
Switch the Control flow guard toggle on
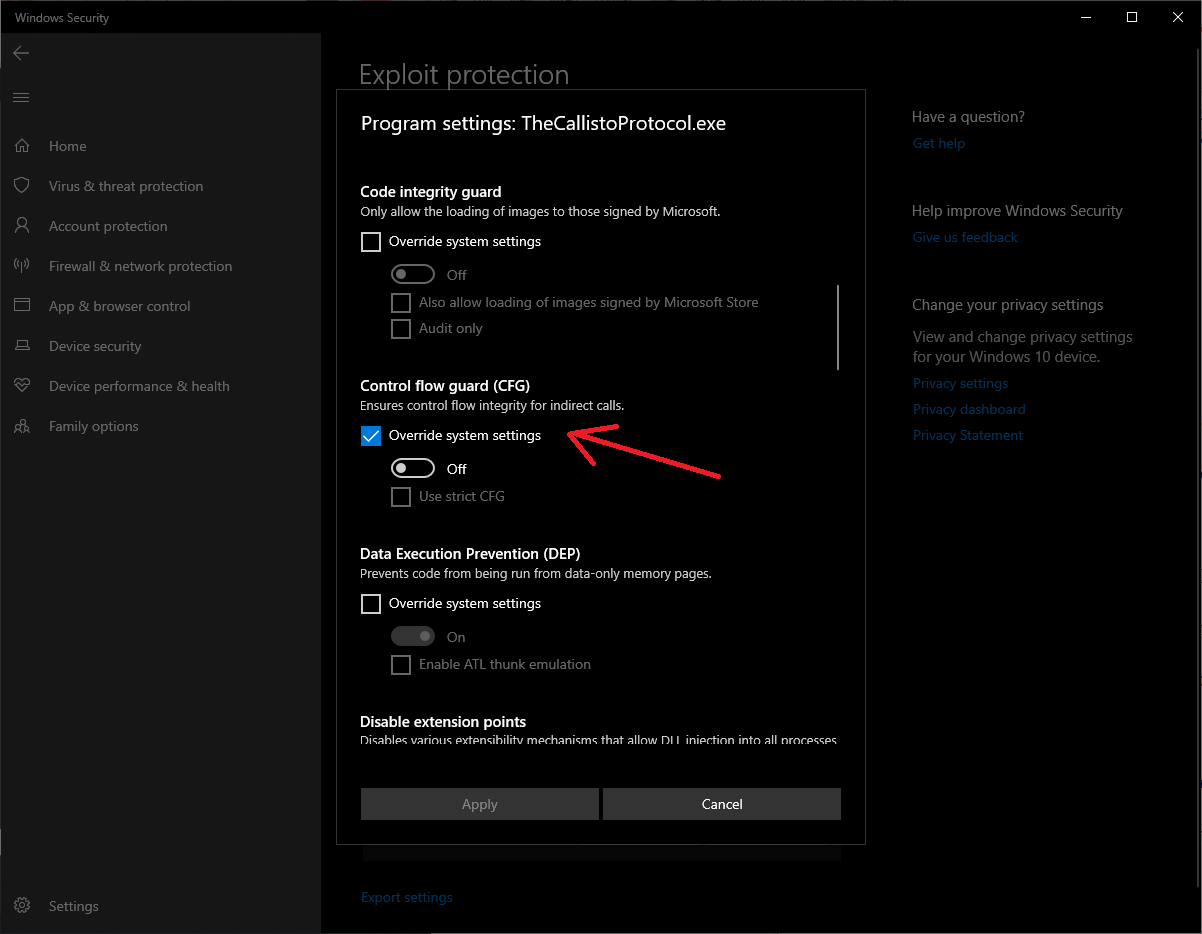(413, 469)
